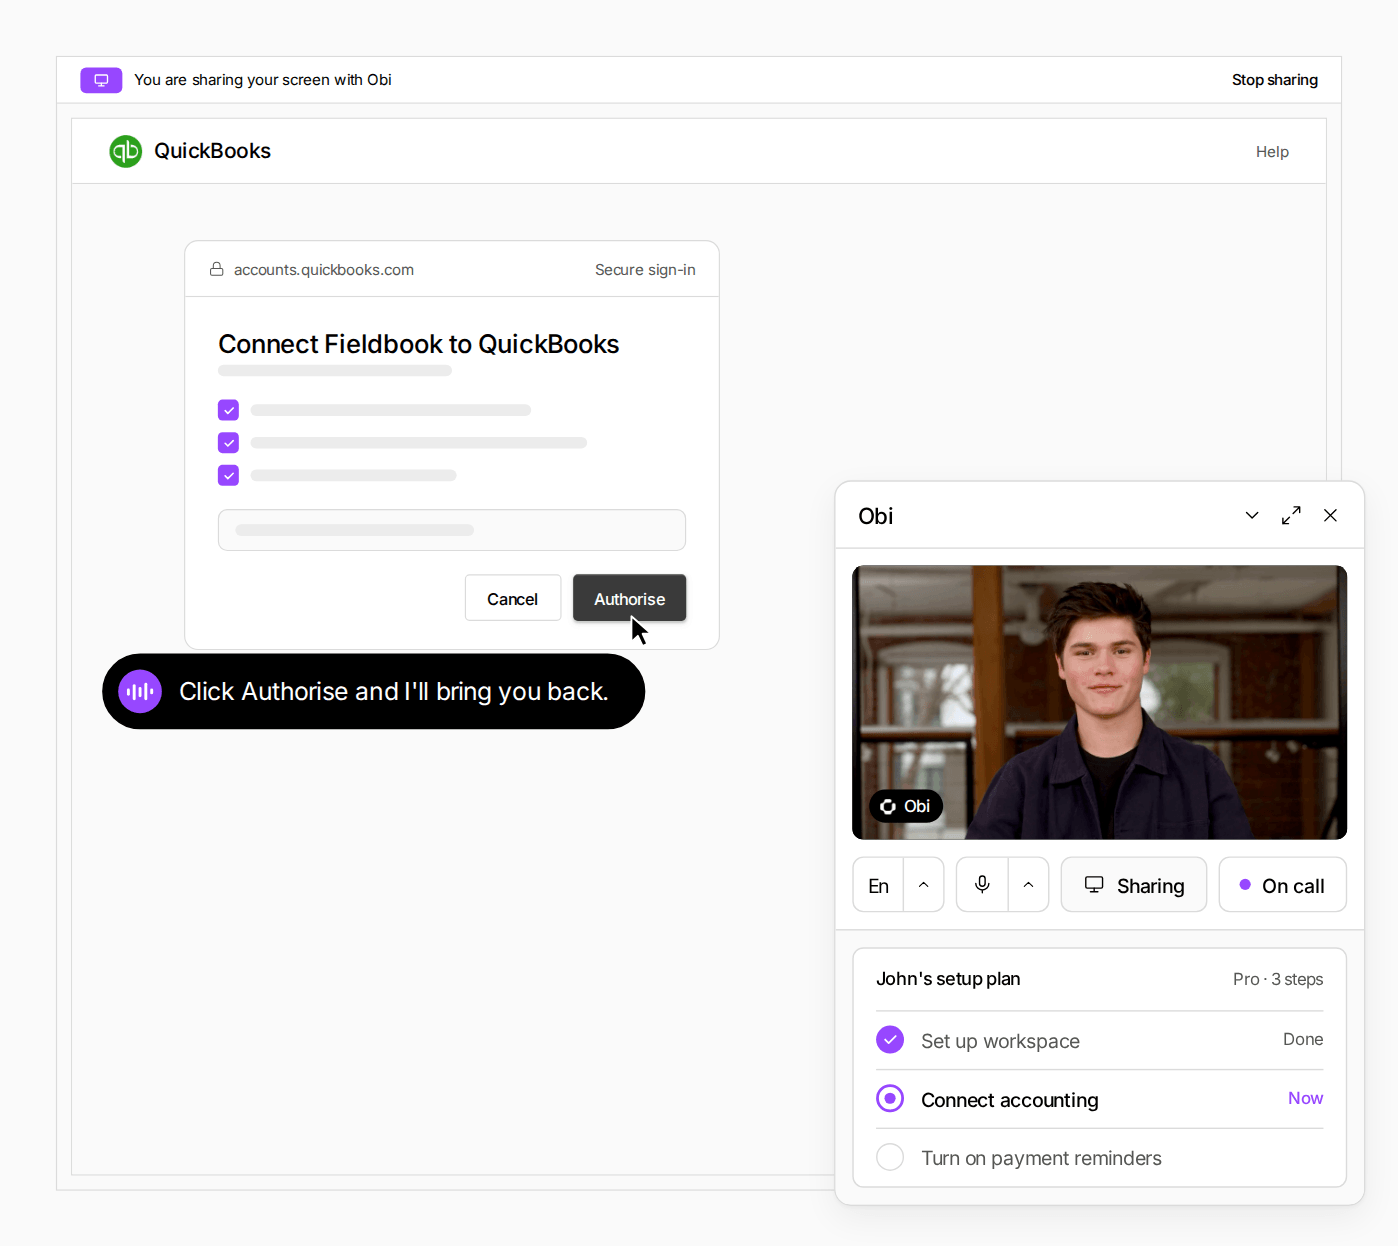Click the Set up workspace step text
Image resolution: width=1398 pixels, height=1246 pixels.
pos(1000,1041)
